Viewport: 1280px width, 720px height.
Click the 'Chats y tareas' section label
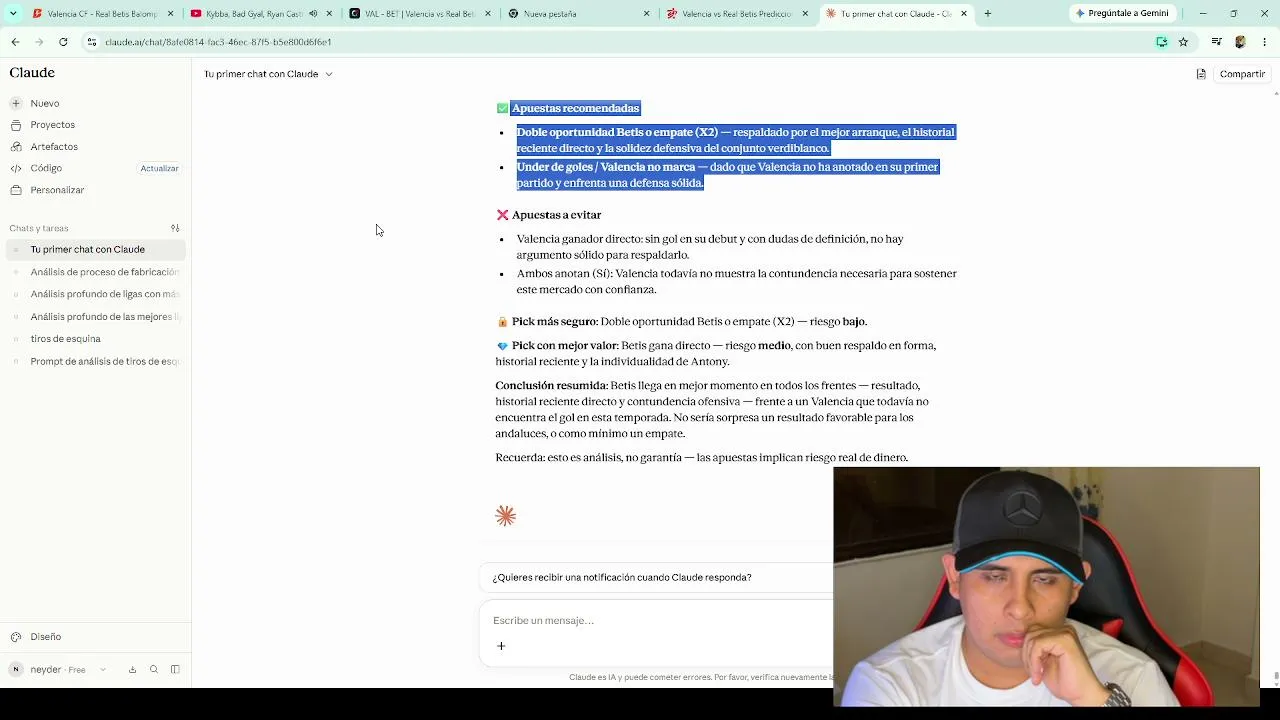click(39, 228)
